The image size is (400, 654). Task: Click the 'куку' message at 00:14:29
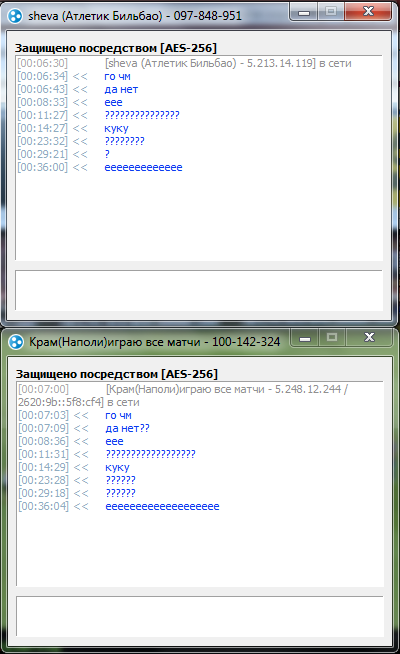[x=118, y=468]
